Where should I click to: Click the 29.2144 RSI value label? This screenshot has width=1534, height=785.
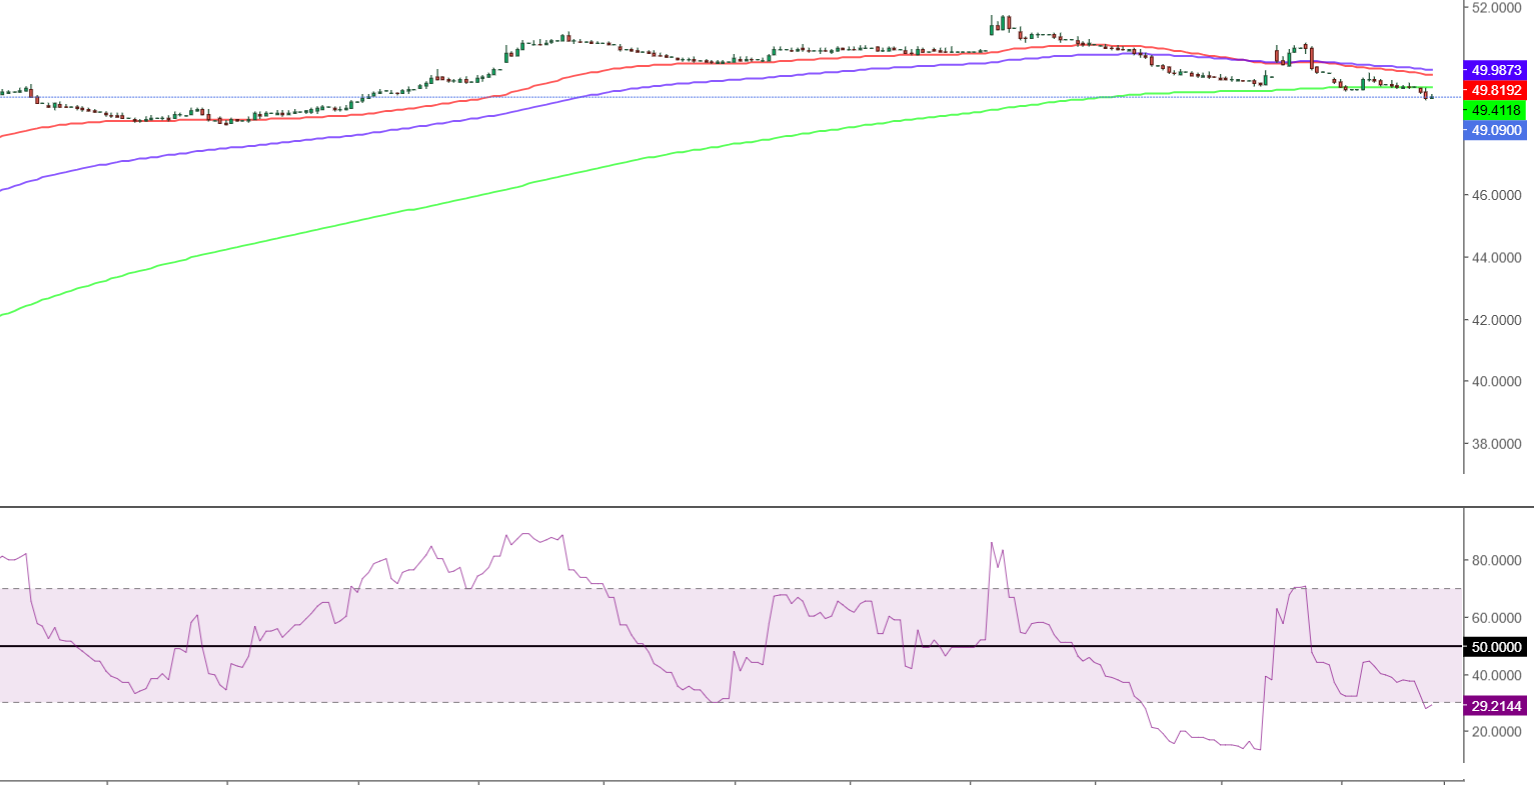(1495, 706)
